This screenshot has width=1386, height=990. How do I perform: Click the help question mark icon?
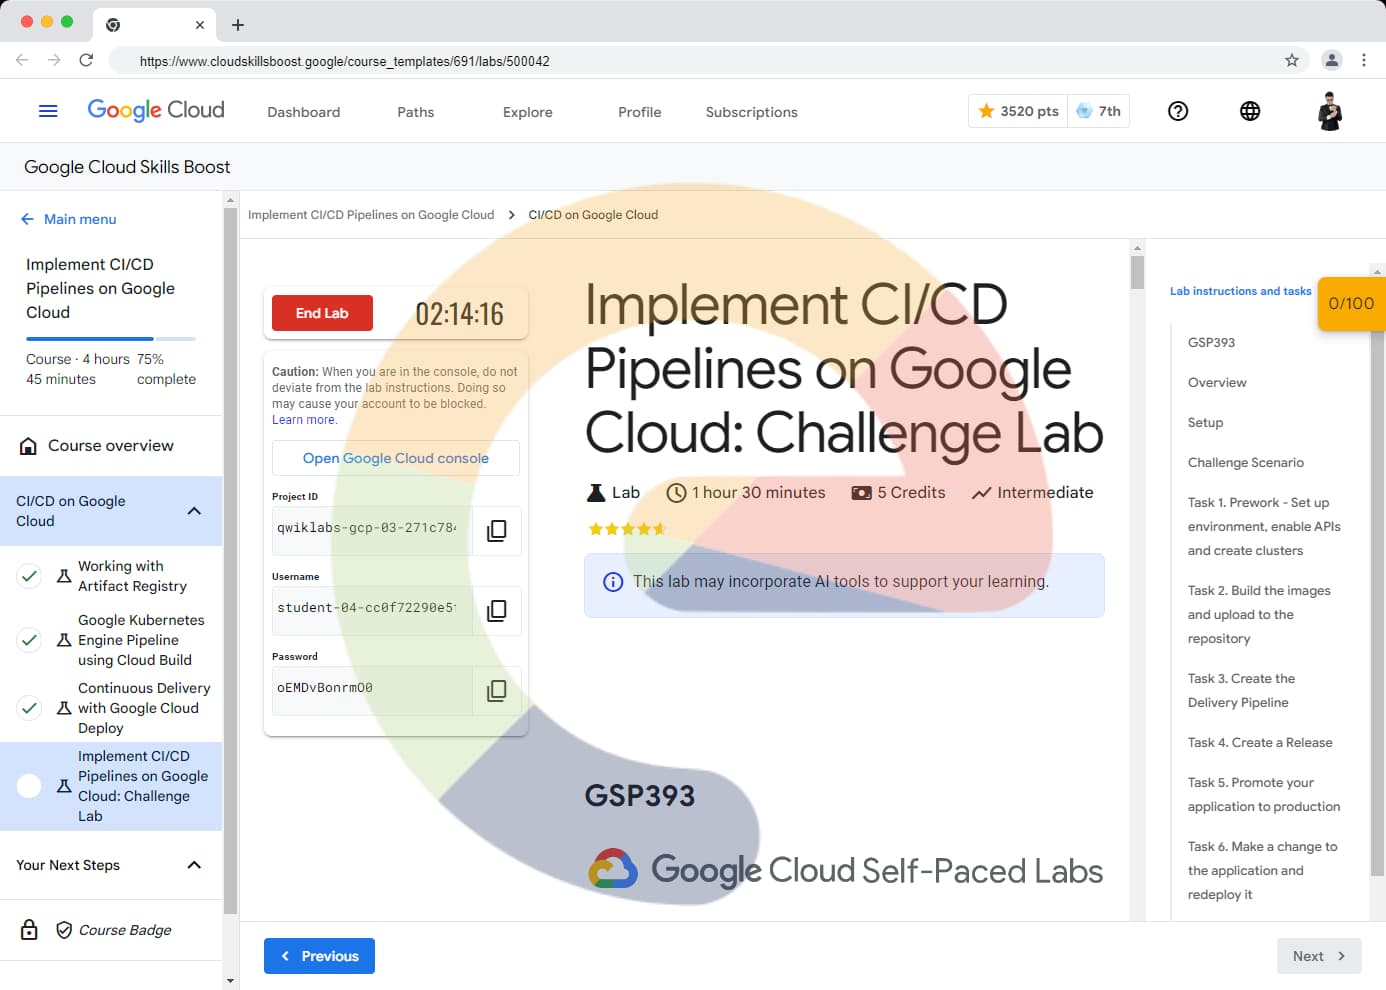(1178, 111)
